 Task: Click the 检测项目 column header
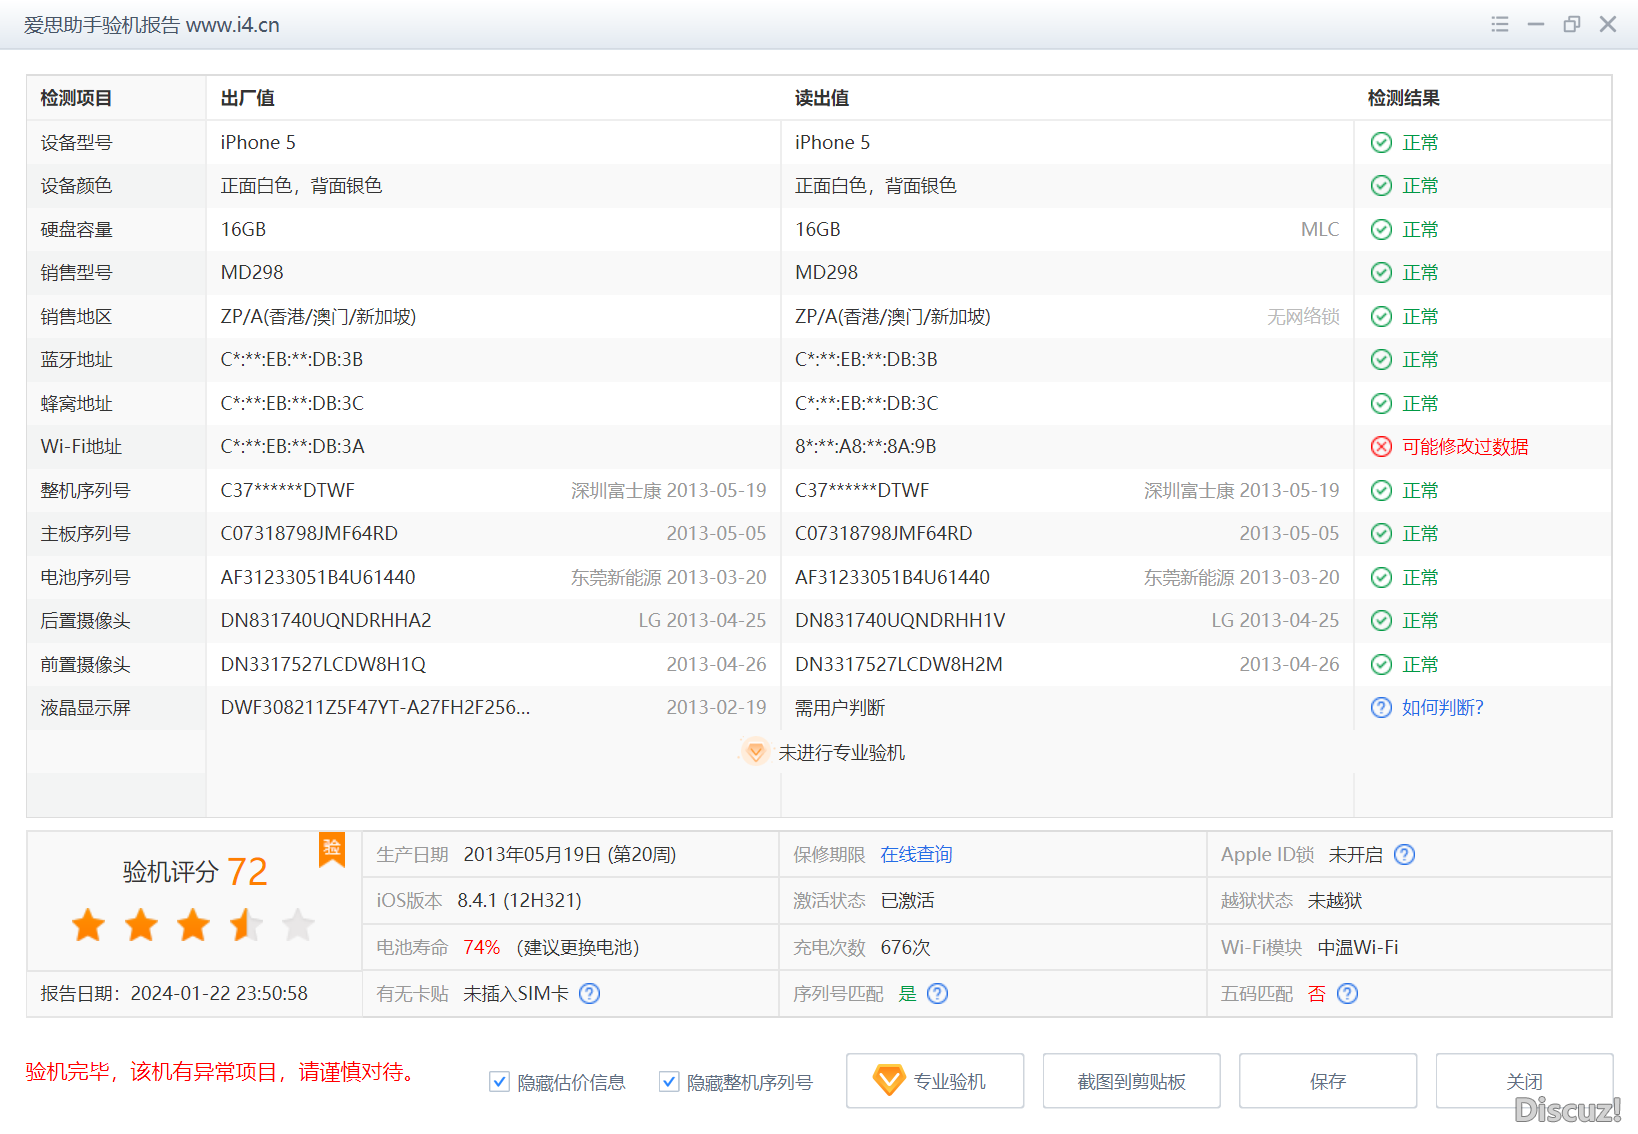(76, 98)
